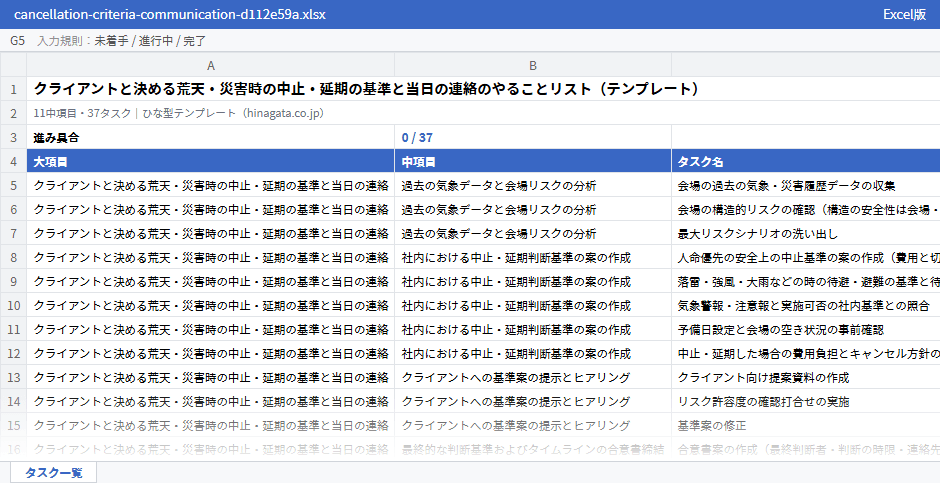Screen dimensions: 940x483
Task: Select column A header
Action: [210, 65]
